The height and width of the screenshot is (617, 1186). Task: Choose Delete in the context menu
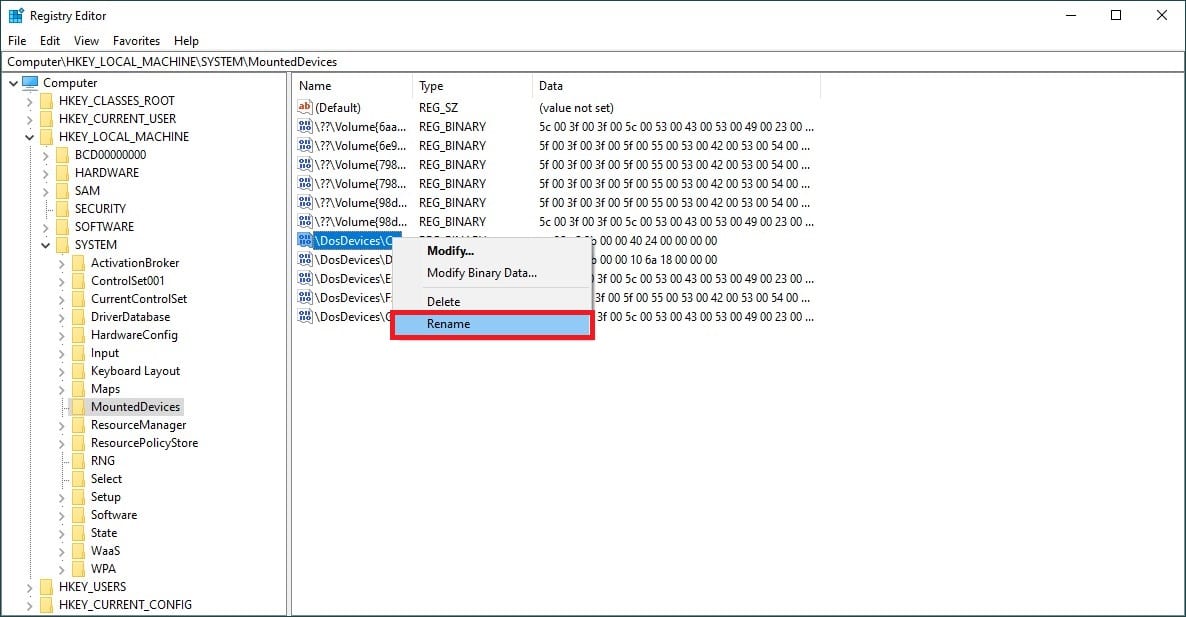point(492,302)
